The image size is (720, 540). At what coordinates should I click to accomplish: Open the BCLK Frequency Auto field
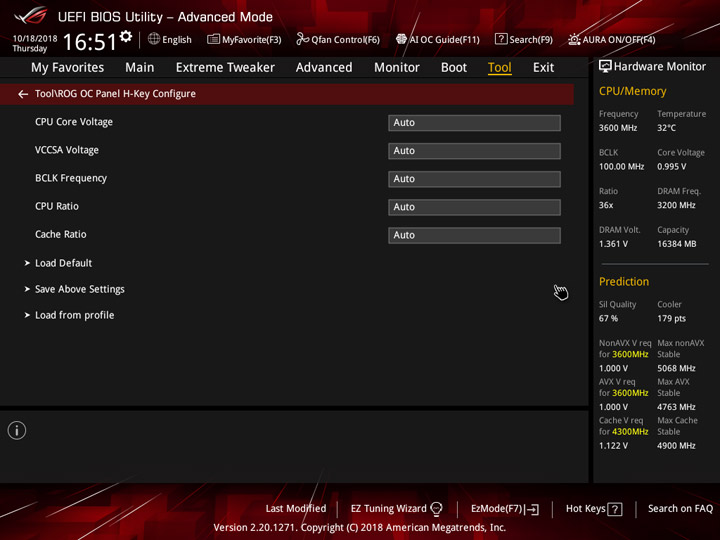474,179
